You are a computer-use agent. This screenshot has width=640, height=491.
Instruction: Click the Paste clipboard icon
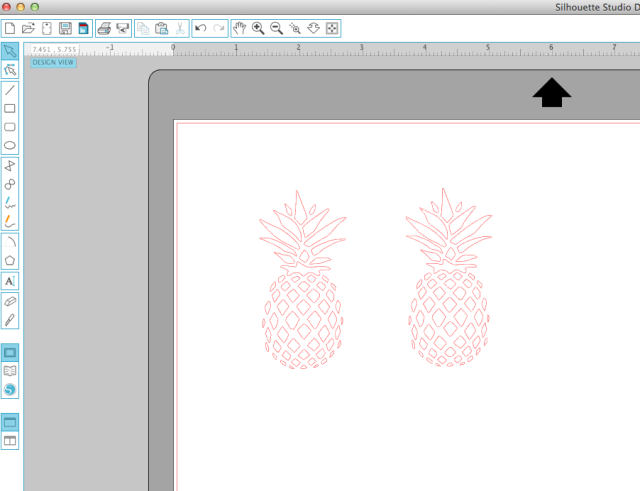[162, 28]
